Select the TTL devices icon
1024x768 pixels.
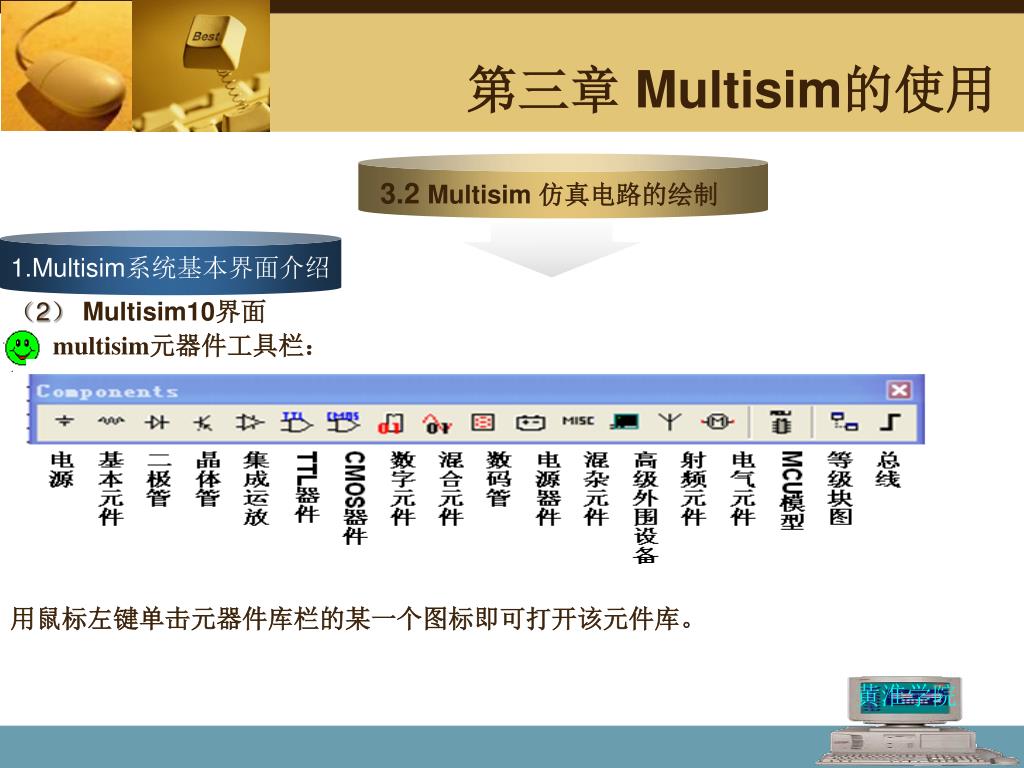(296, 423)
